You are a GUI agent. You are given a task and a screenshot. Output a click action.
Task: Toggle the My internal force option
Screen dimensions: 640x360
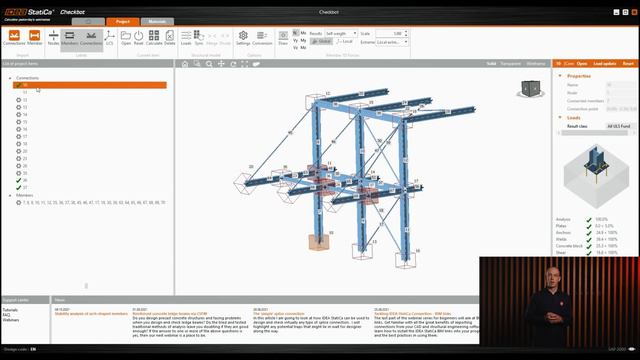pyautogui.click(x=303, y=40)
